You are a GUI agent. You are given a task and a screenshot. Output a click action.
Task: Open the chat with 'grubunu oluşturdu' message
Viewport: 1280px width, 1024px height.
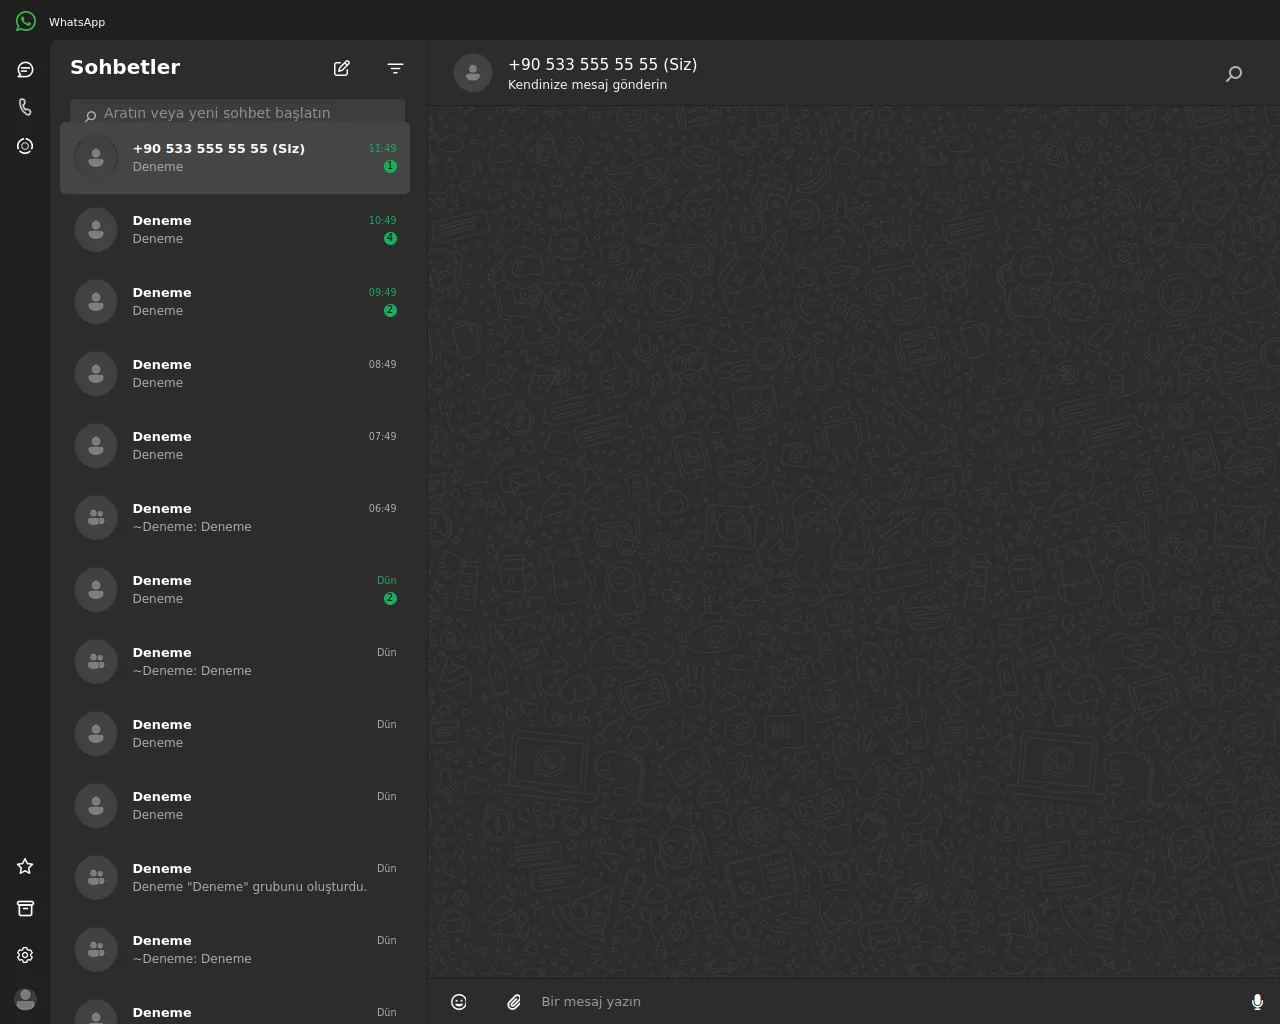pos(235,878)
